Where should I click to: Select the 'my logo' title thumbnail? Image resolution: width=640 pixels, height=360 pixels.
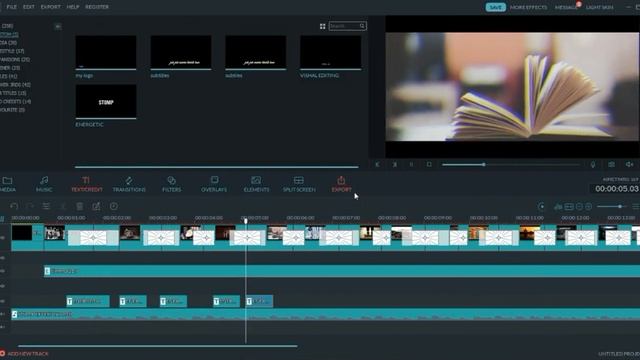[x=106, y=52]
